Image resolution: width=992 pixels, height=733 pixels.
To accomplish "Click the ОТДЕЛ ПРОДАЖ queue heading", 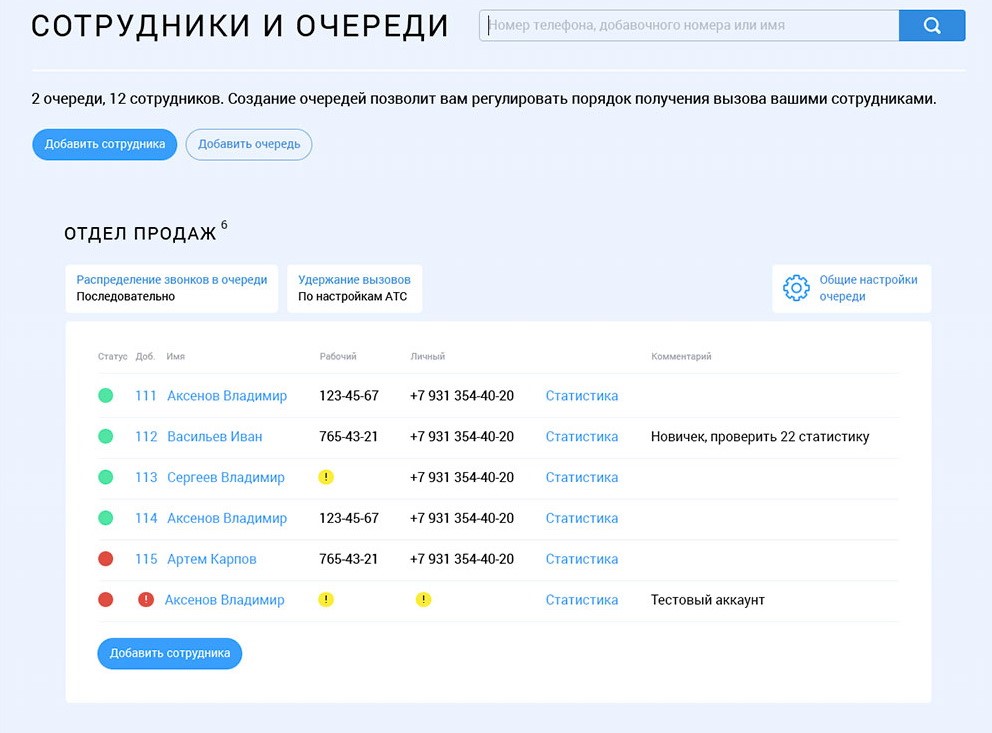I will [140, 233].
